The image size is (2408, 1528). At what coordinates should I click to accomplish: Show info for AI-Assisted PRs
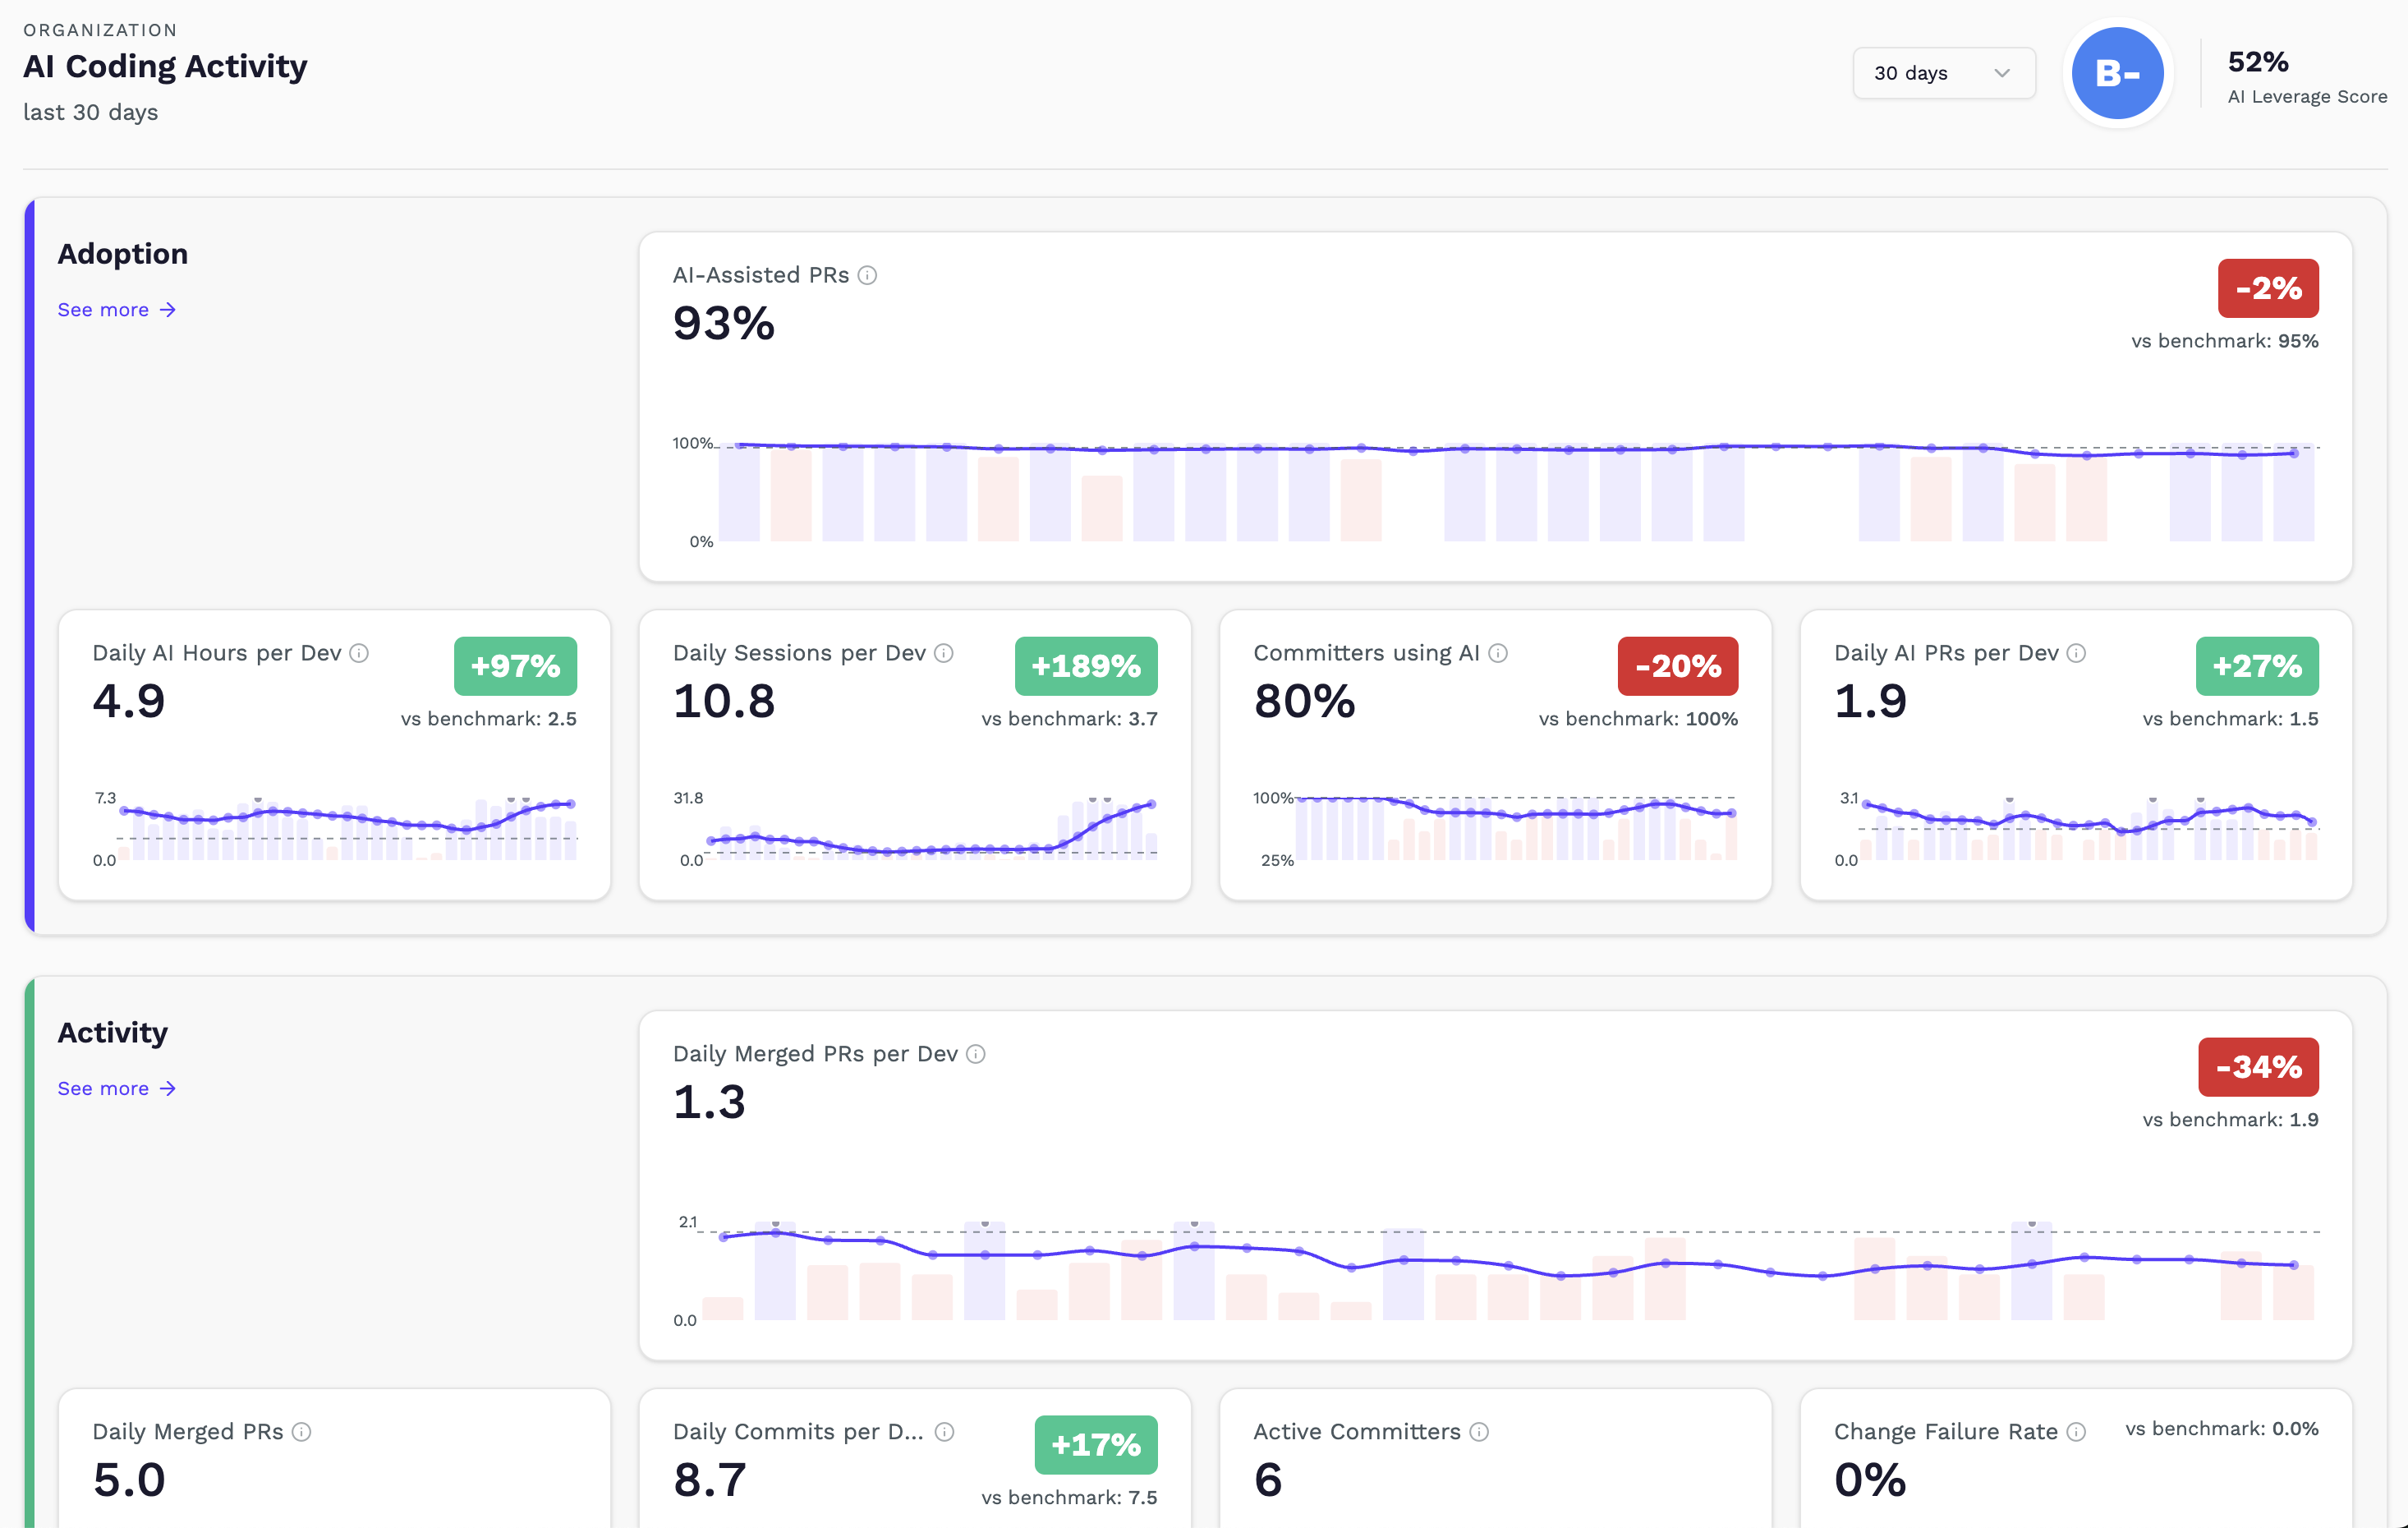click(867, 275)
